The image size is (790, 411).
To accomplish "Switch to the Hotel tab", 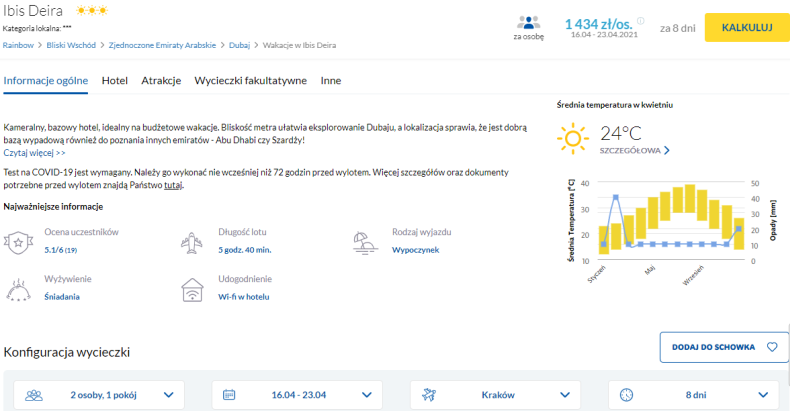I will 115,81.
